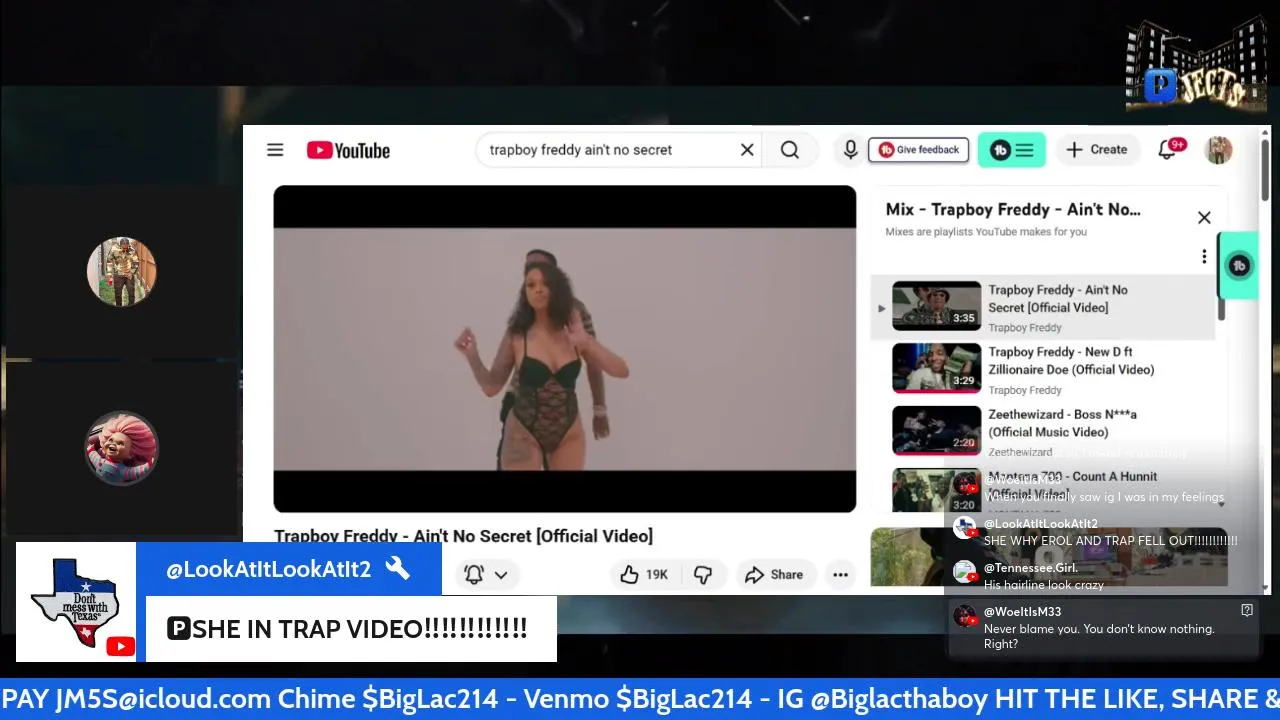Open the Mix playlist three-dot options
The width and height of the screenshot is (1280, 720).
pyautogui.click(x=1204, y=257)
